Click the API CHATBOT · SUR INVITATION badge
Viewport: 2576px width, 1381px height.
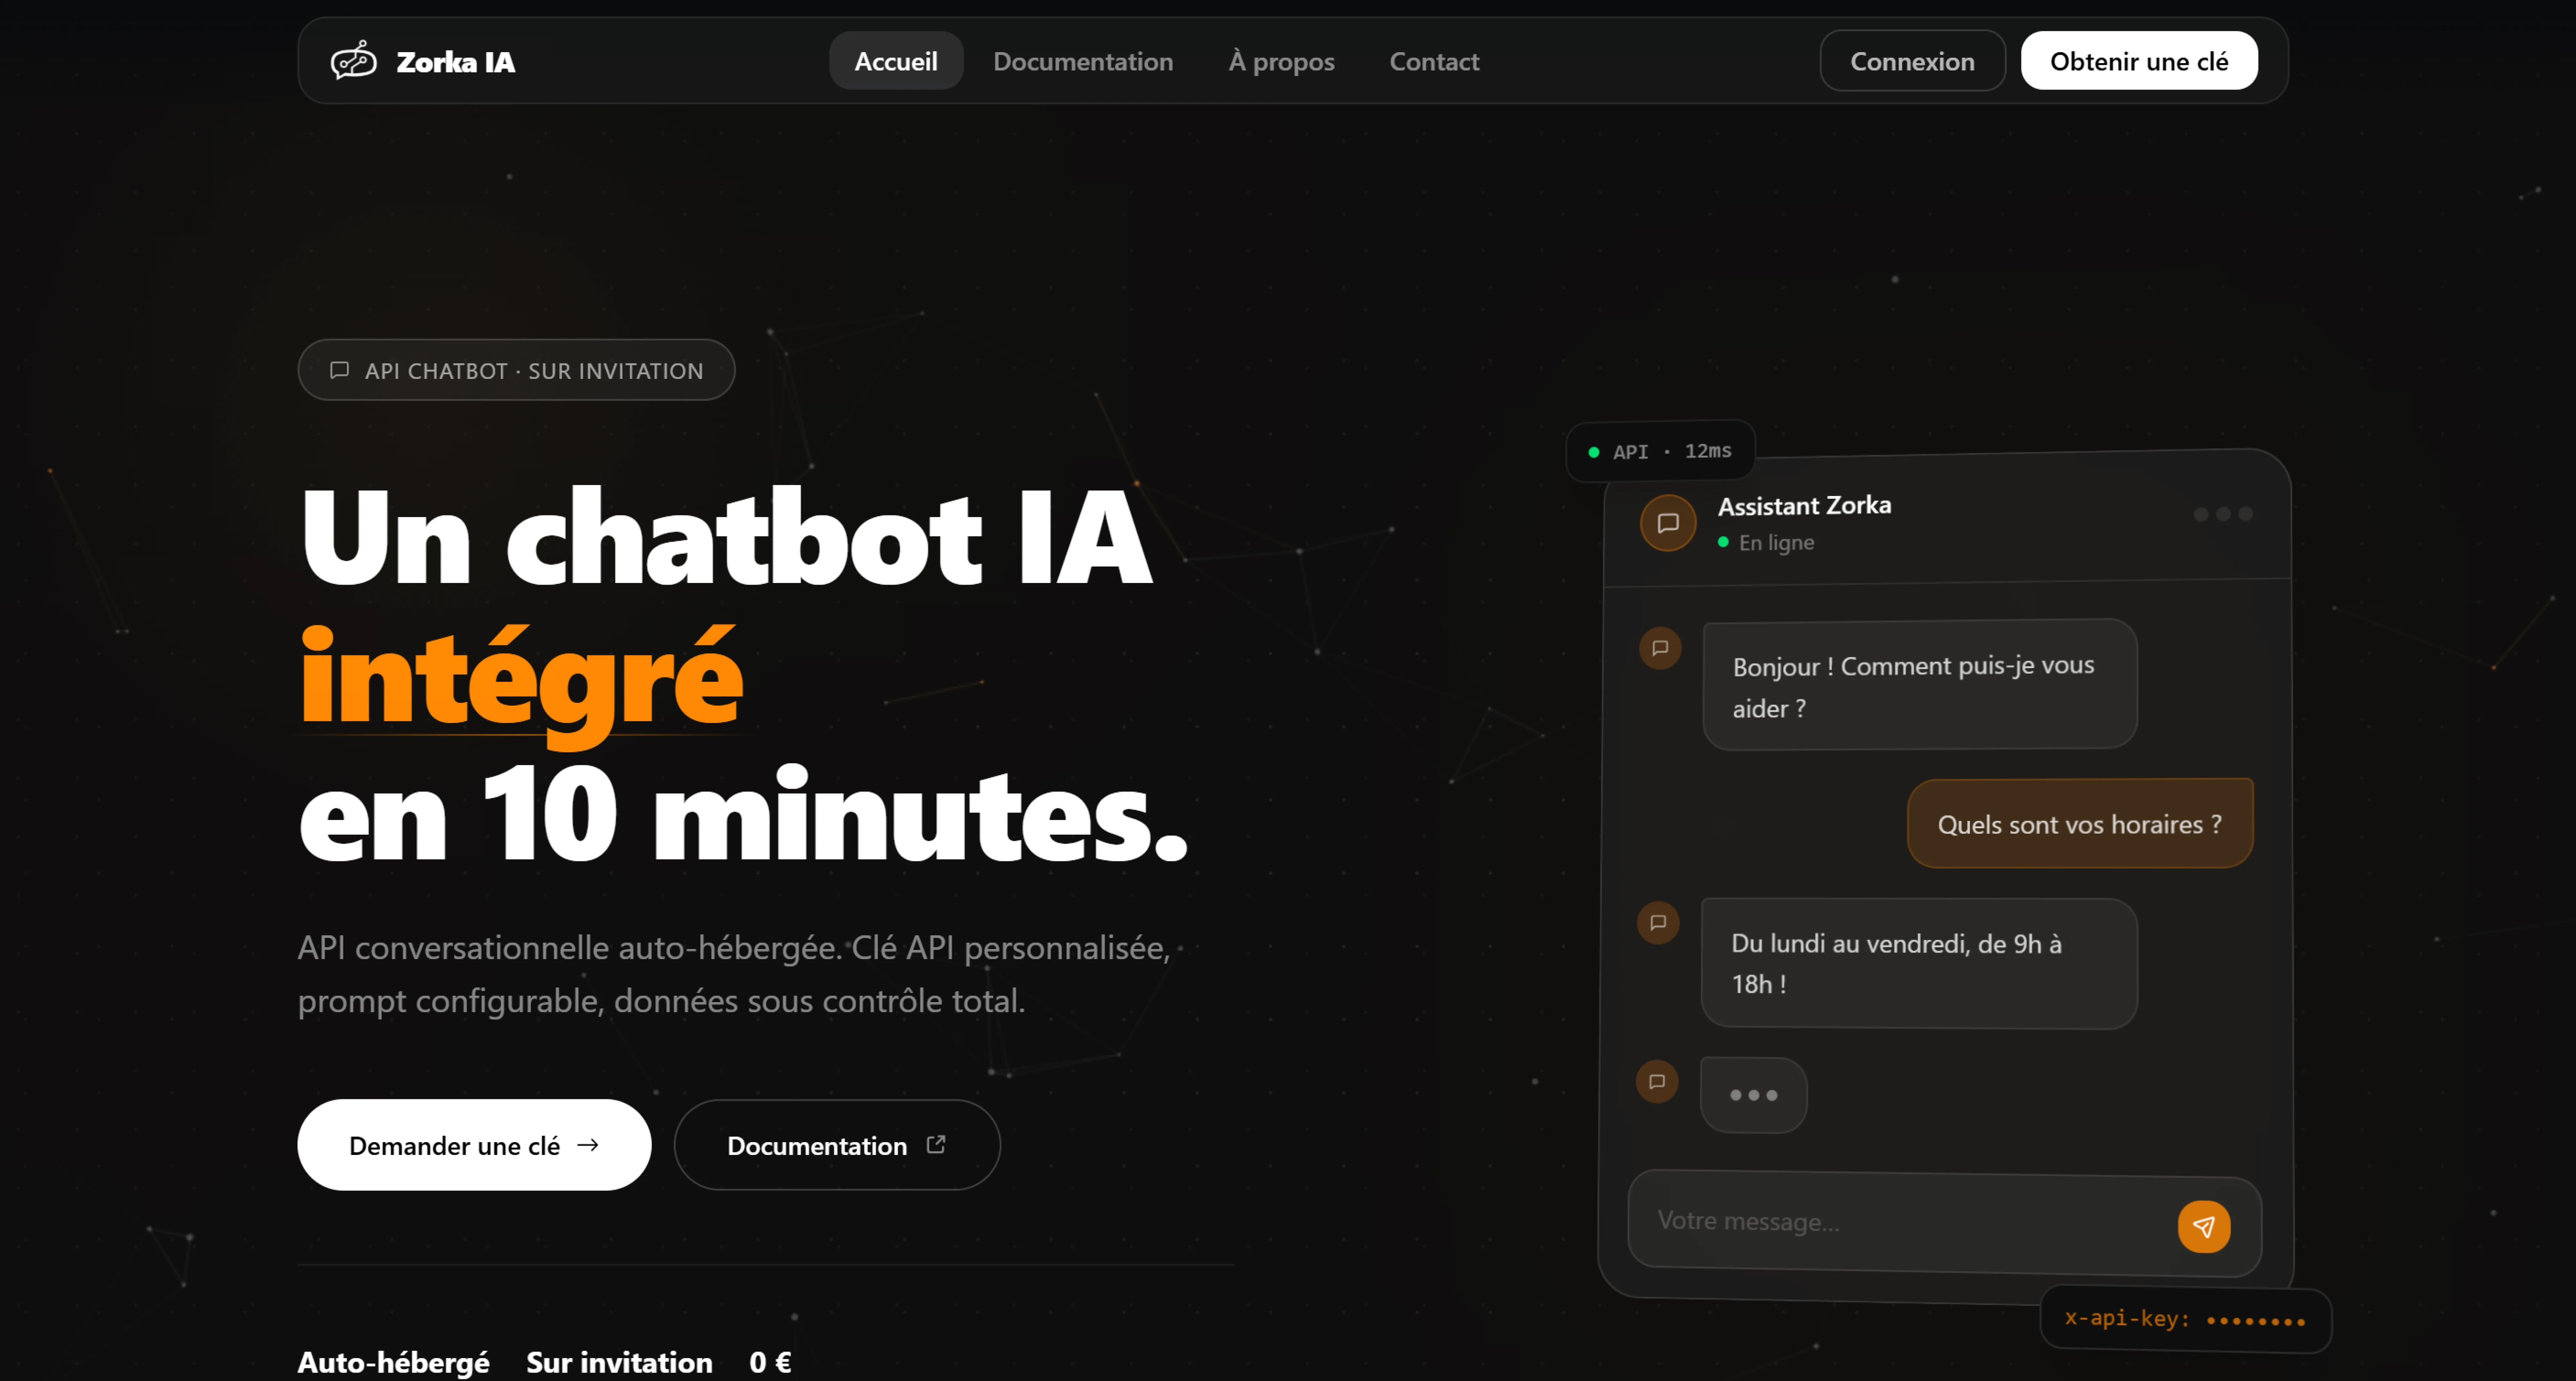pyautogui.click(x=516, y=370)
